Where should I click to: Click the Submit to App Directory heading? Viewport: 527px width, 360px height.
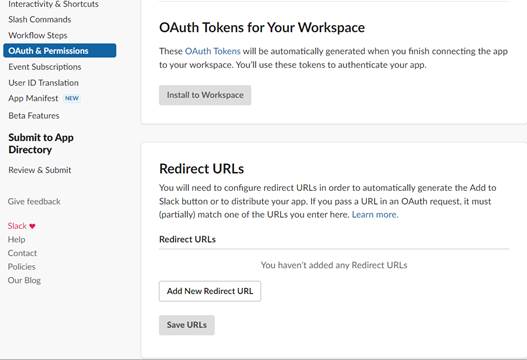pyautogui.click(x=41, y=144)
